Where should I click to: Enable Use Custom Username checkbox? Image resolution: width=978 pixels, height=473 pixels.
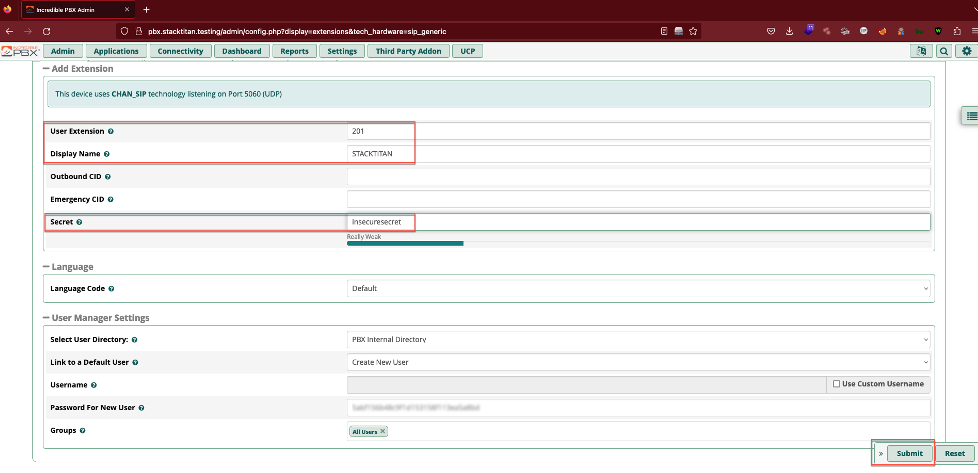tap(836, 384)
